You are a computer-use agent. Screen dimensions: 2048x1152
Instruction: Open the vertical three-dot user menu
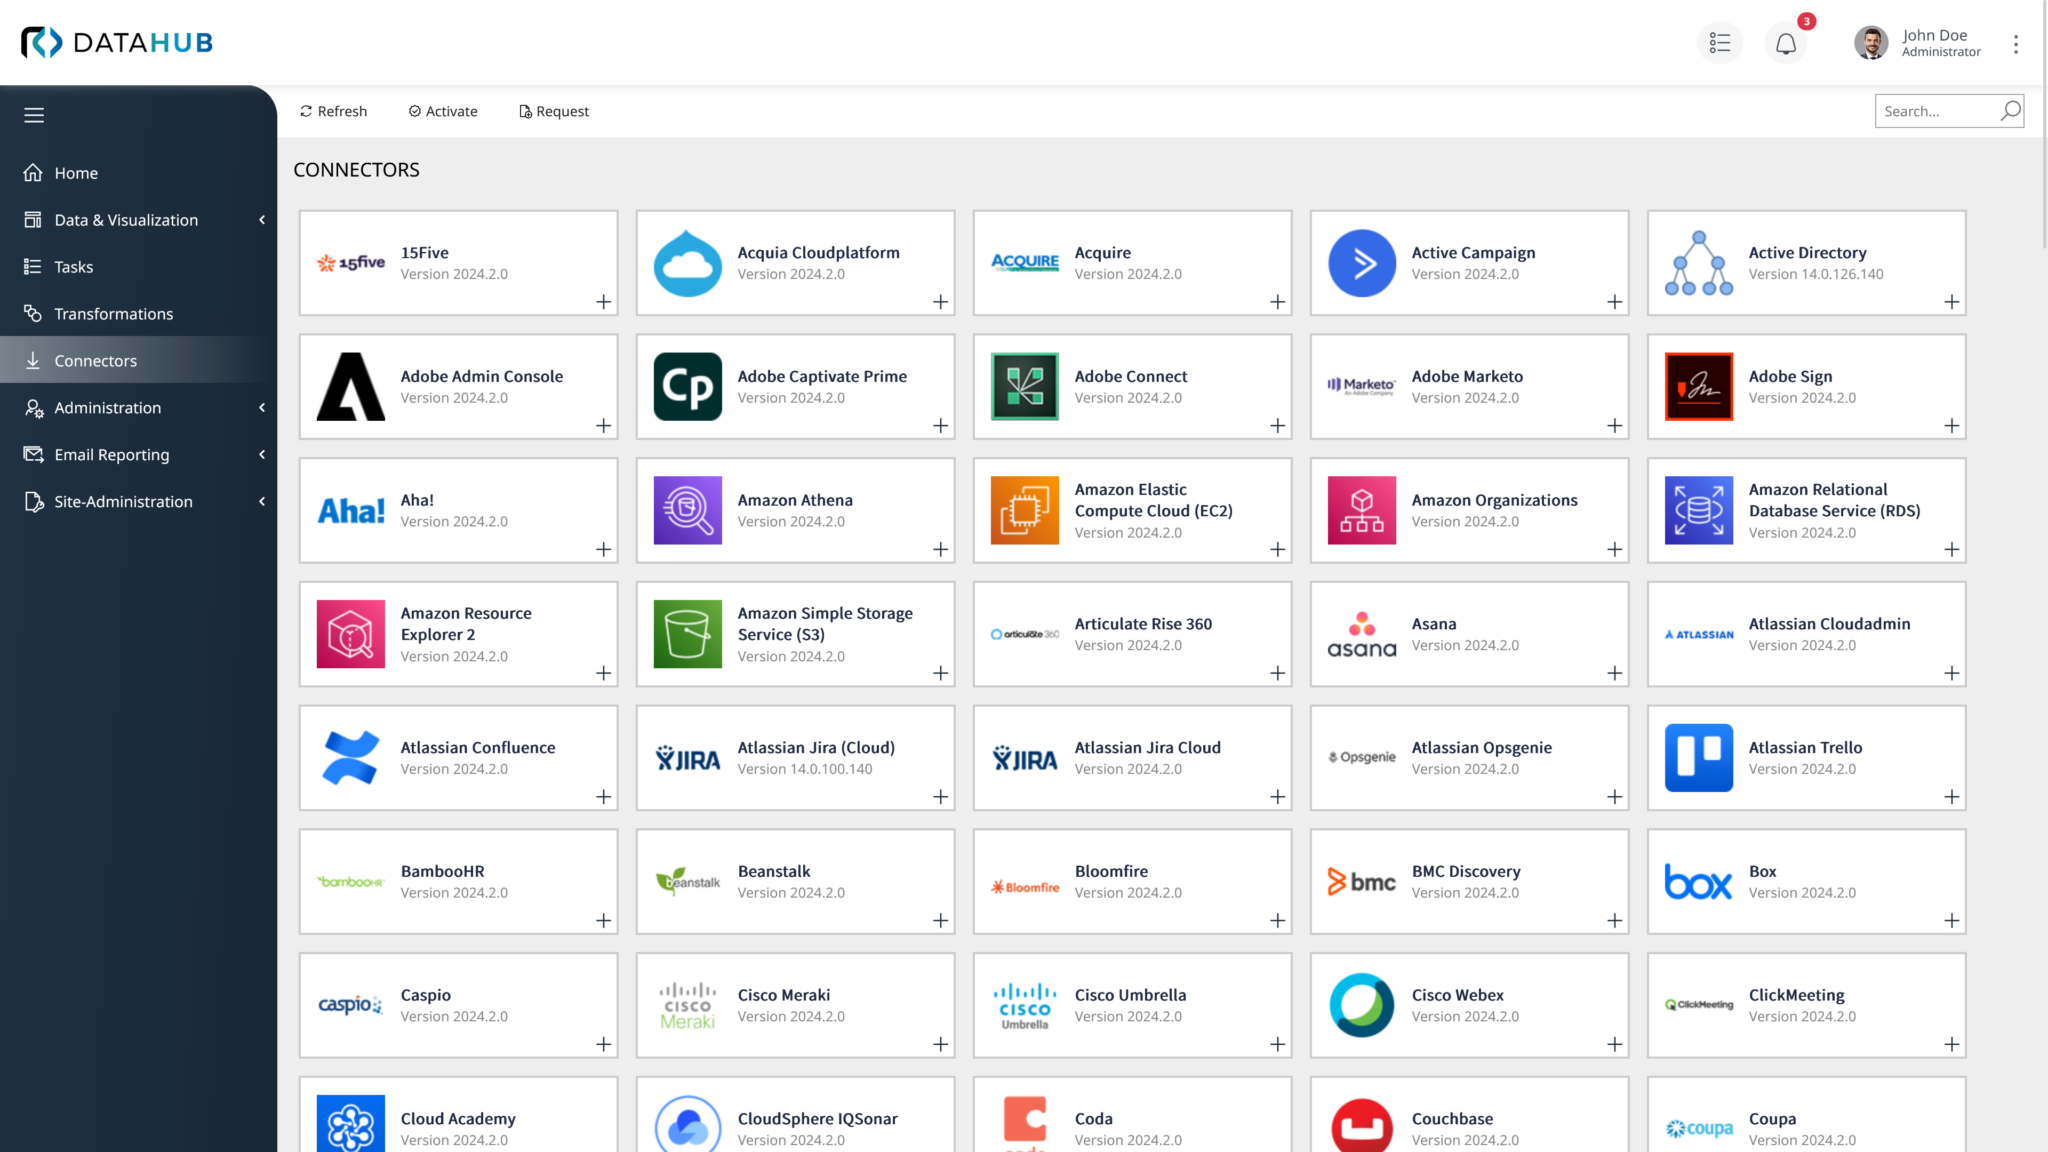2016,43
